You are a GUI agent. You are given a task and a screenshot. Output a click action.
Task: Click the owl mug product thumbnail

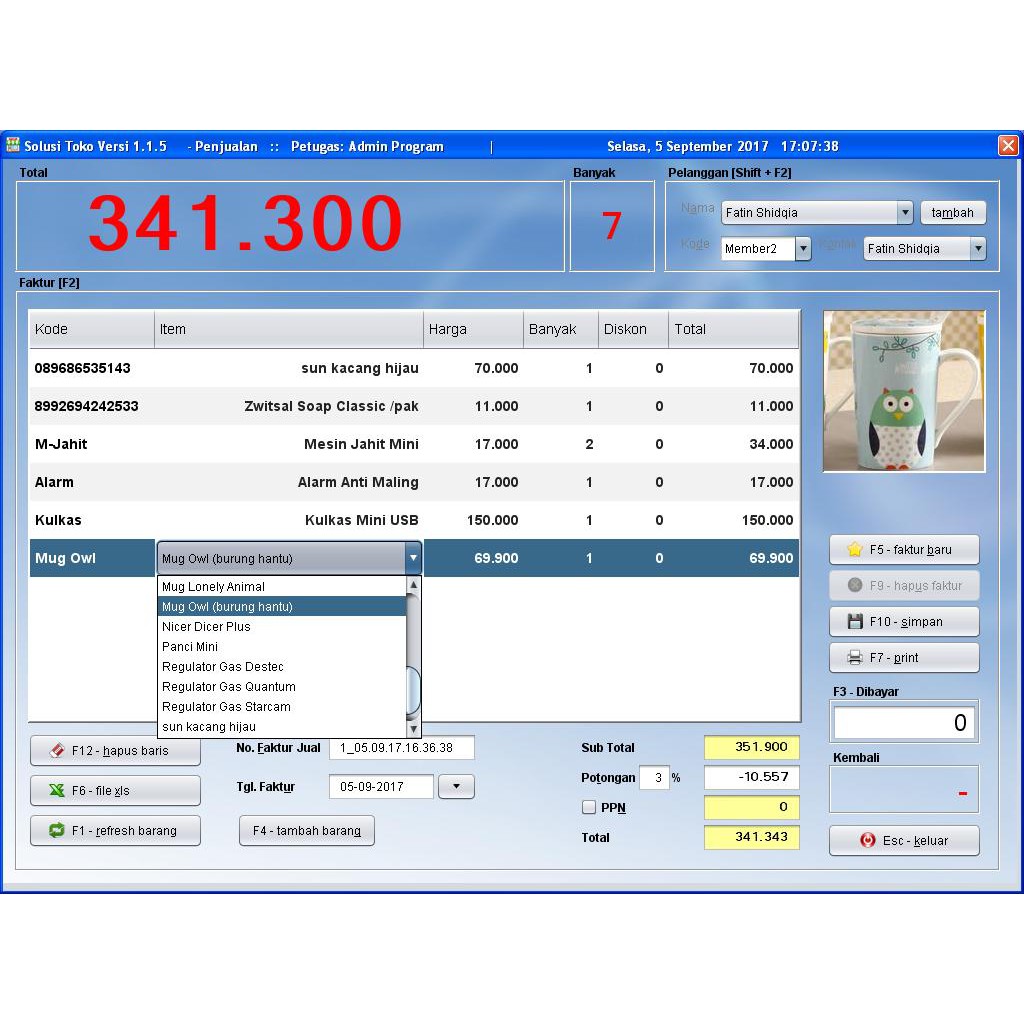click(x=903, y=391)
